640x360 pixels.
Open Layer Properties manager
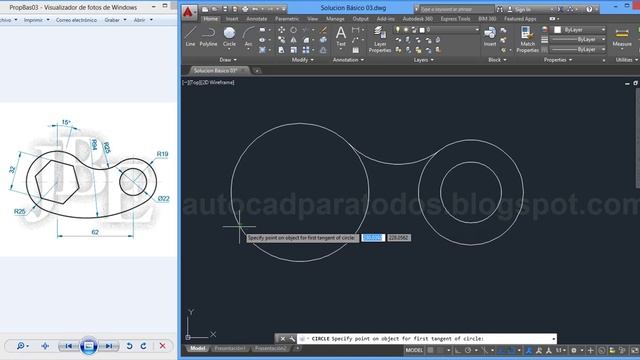(380, 40)
